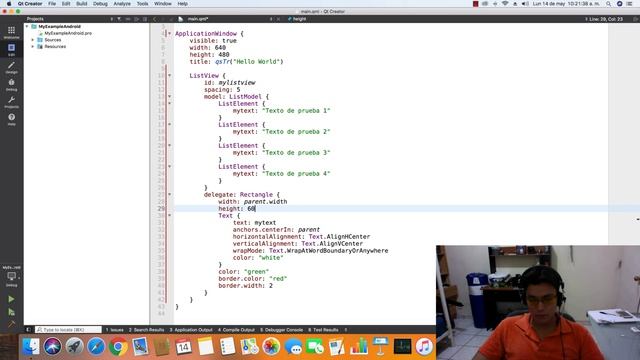Open the Help menu in menu bar
The image size is (640, 360).
pyautogui.click(x=182, y=4)
